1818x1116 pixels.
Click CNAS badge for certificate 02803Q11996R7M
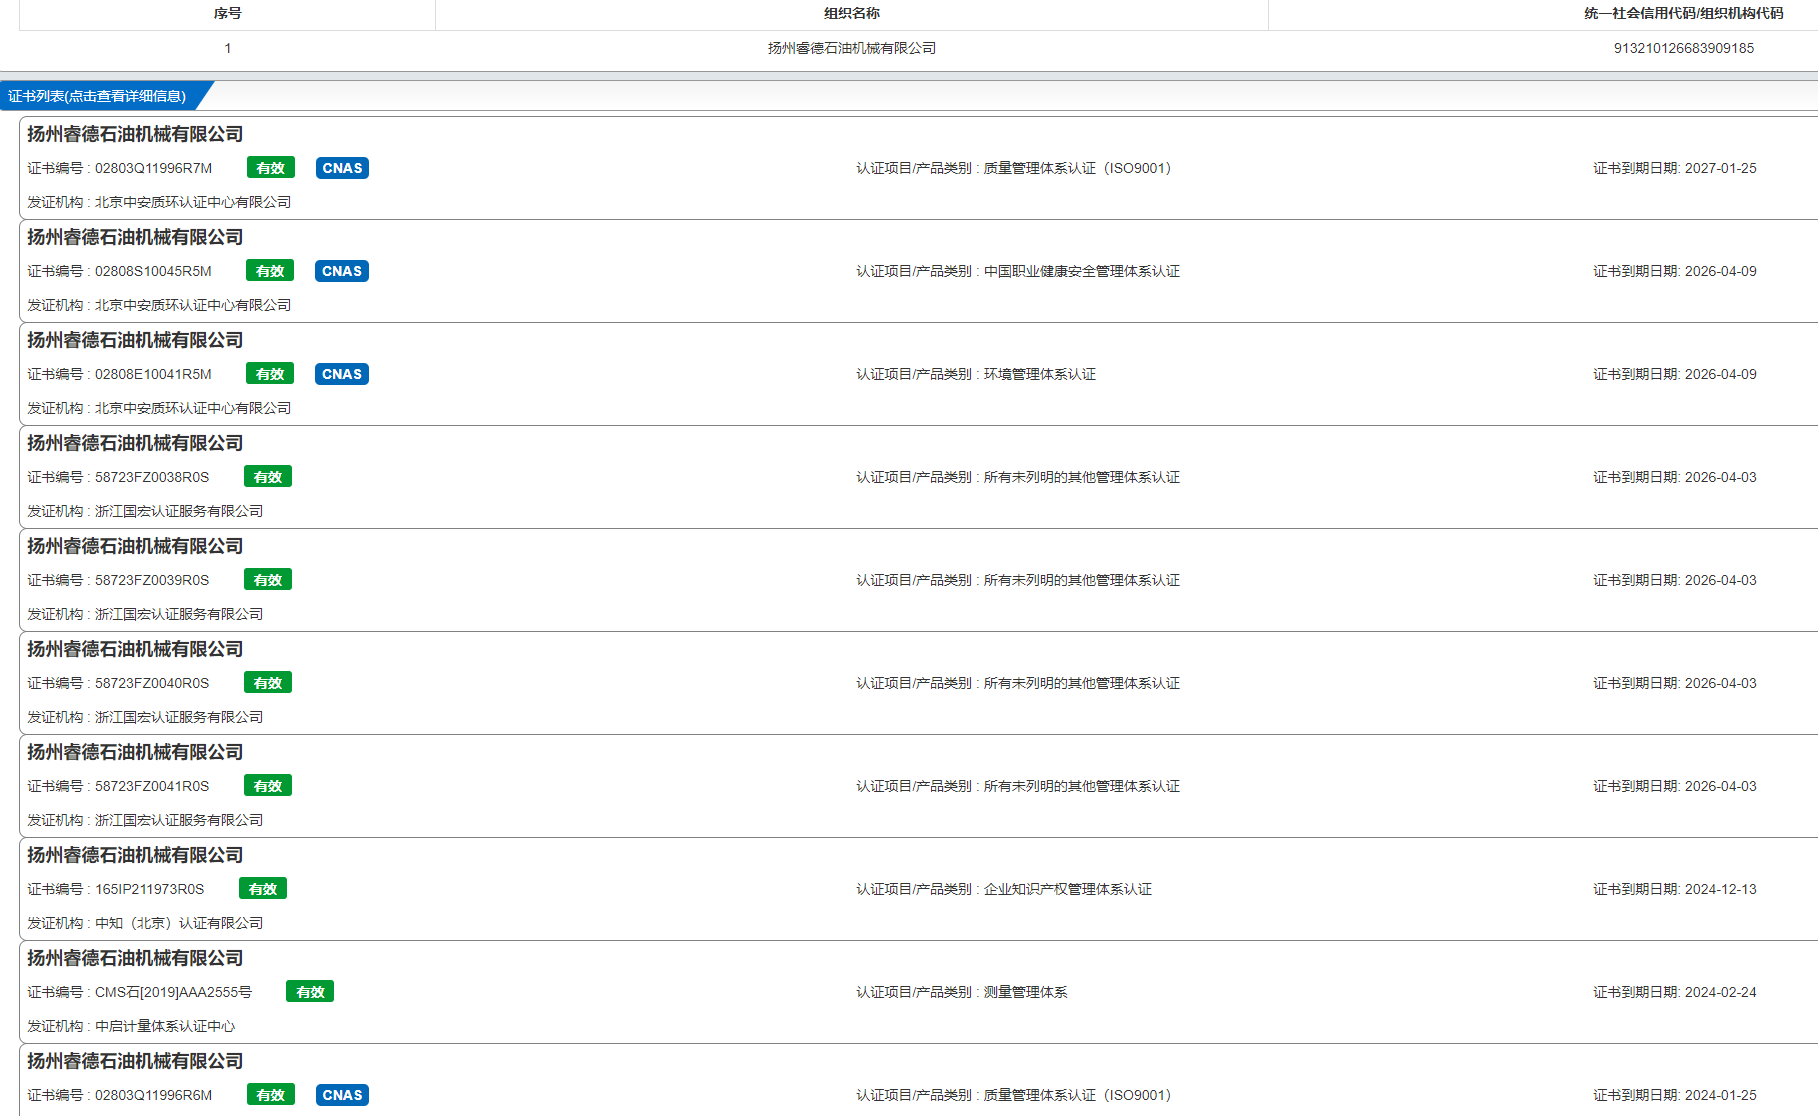point(342,168)
